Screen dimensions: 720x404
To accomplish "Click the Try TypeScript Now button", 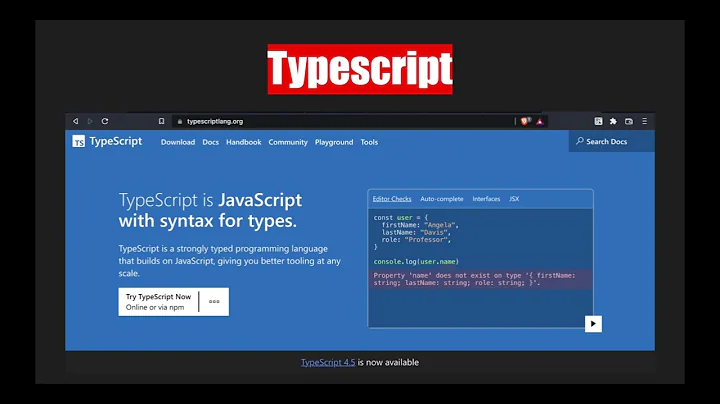I will [x=158, y=302].
